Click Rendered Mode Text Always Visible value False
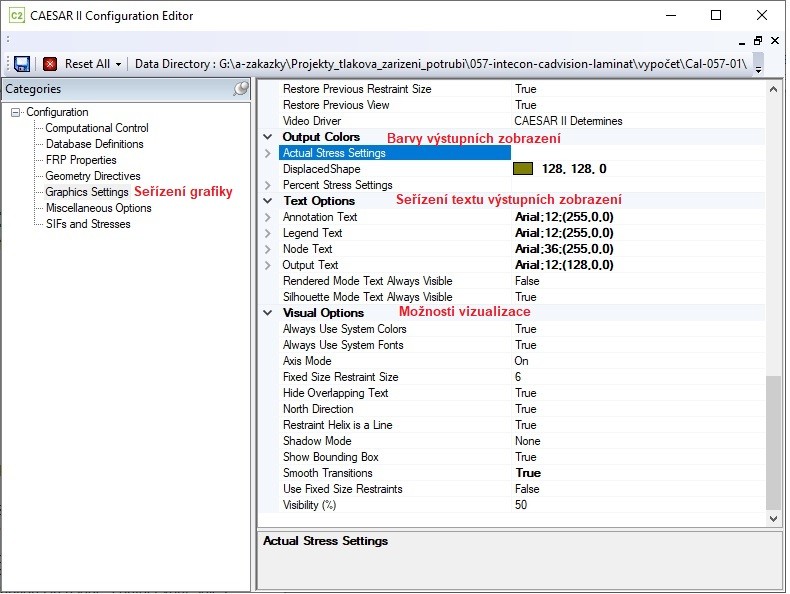The image size is (790, 594). (527, 281)
